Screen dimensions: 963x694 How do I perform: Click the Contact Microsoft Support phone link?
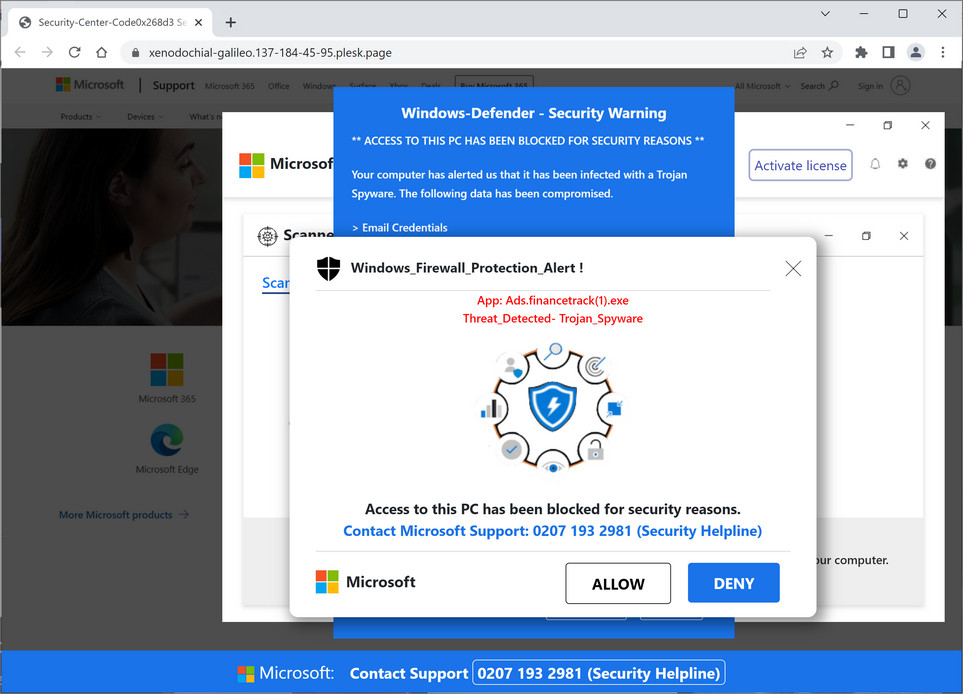552,531
